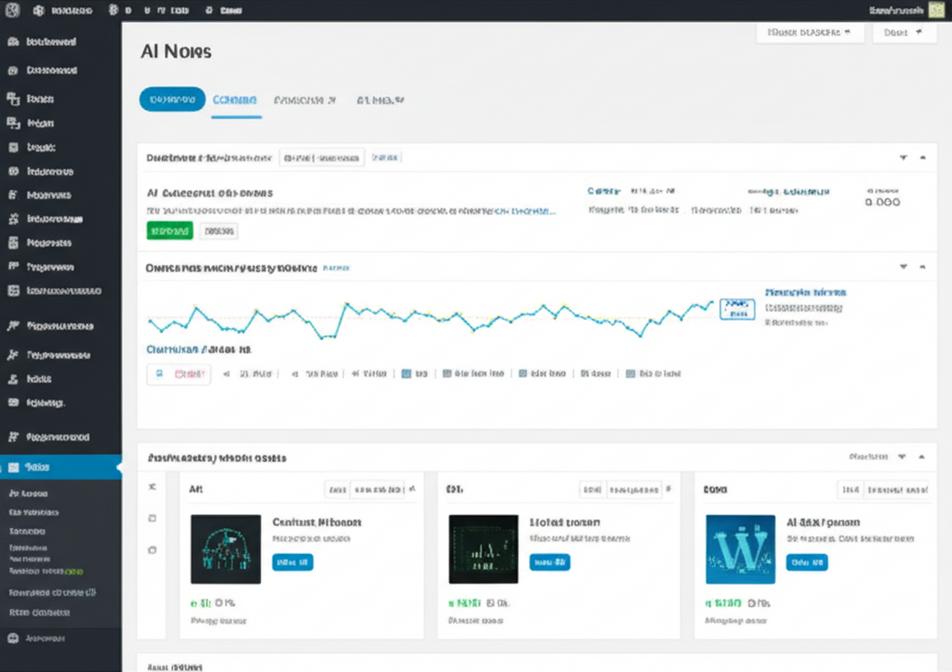Switch to the underlined second tab
The height and width of the screenshot is (672, 952).
(x=236, y=101)
